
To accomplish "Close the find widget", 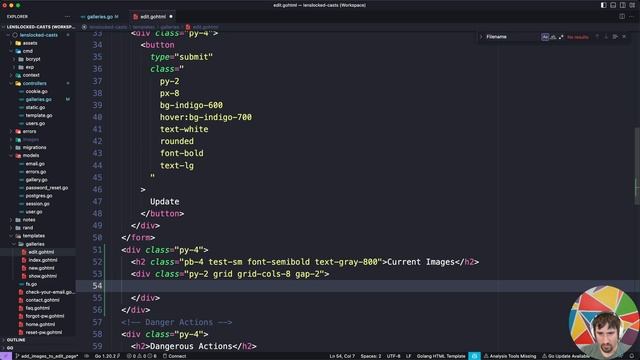I will coord(624,37).
